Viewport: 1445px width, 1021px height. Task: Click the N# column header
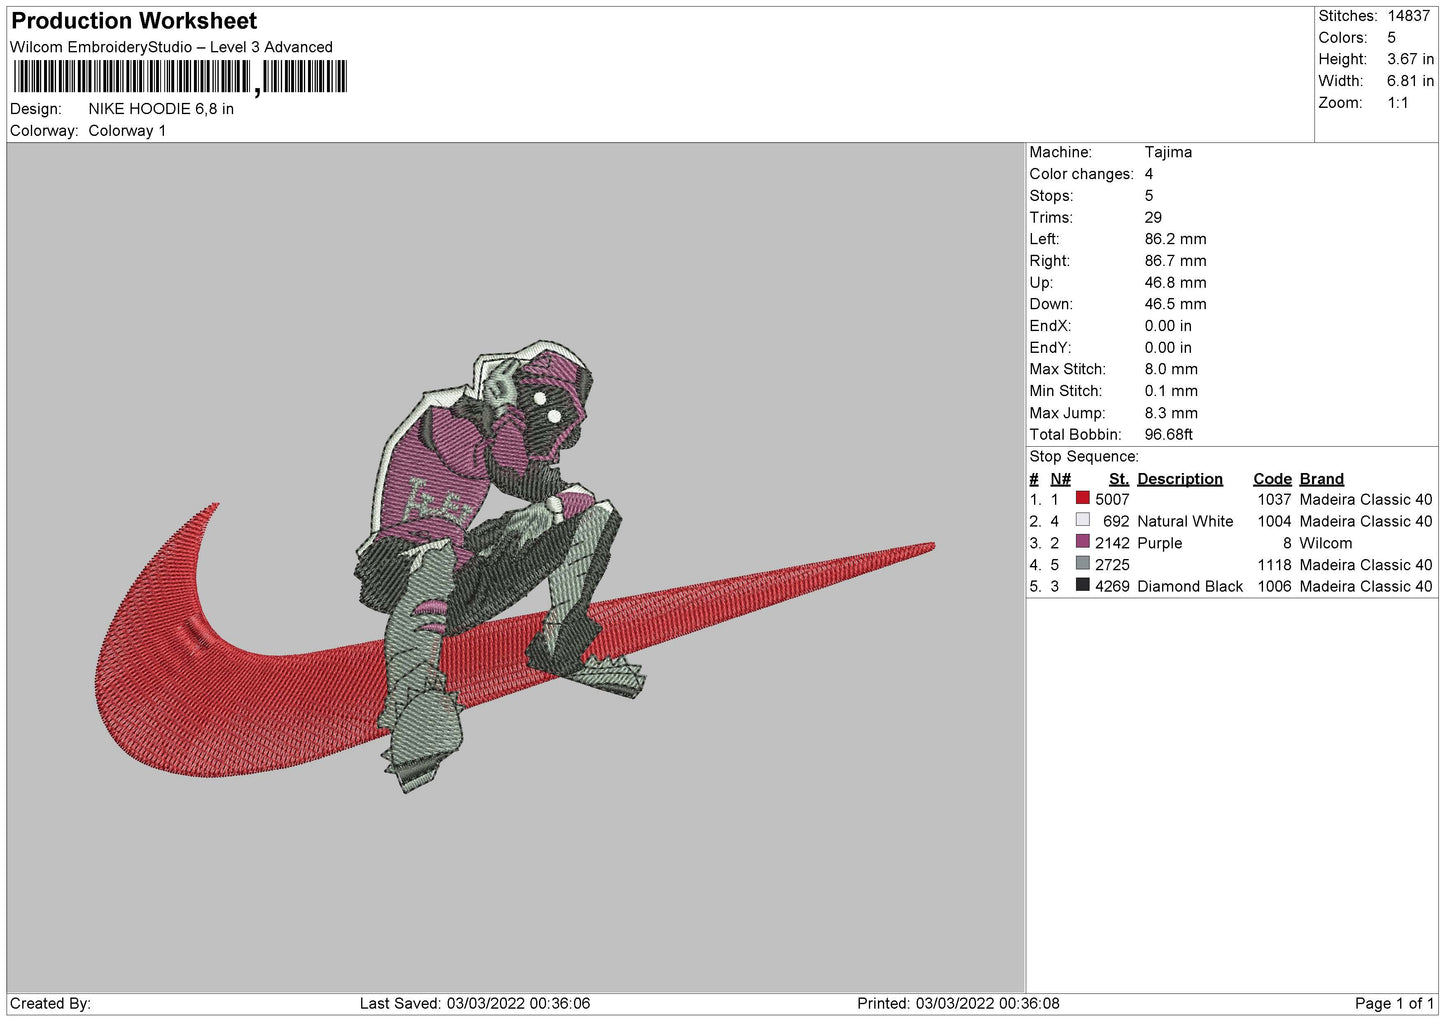1060,479
